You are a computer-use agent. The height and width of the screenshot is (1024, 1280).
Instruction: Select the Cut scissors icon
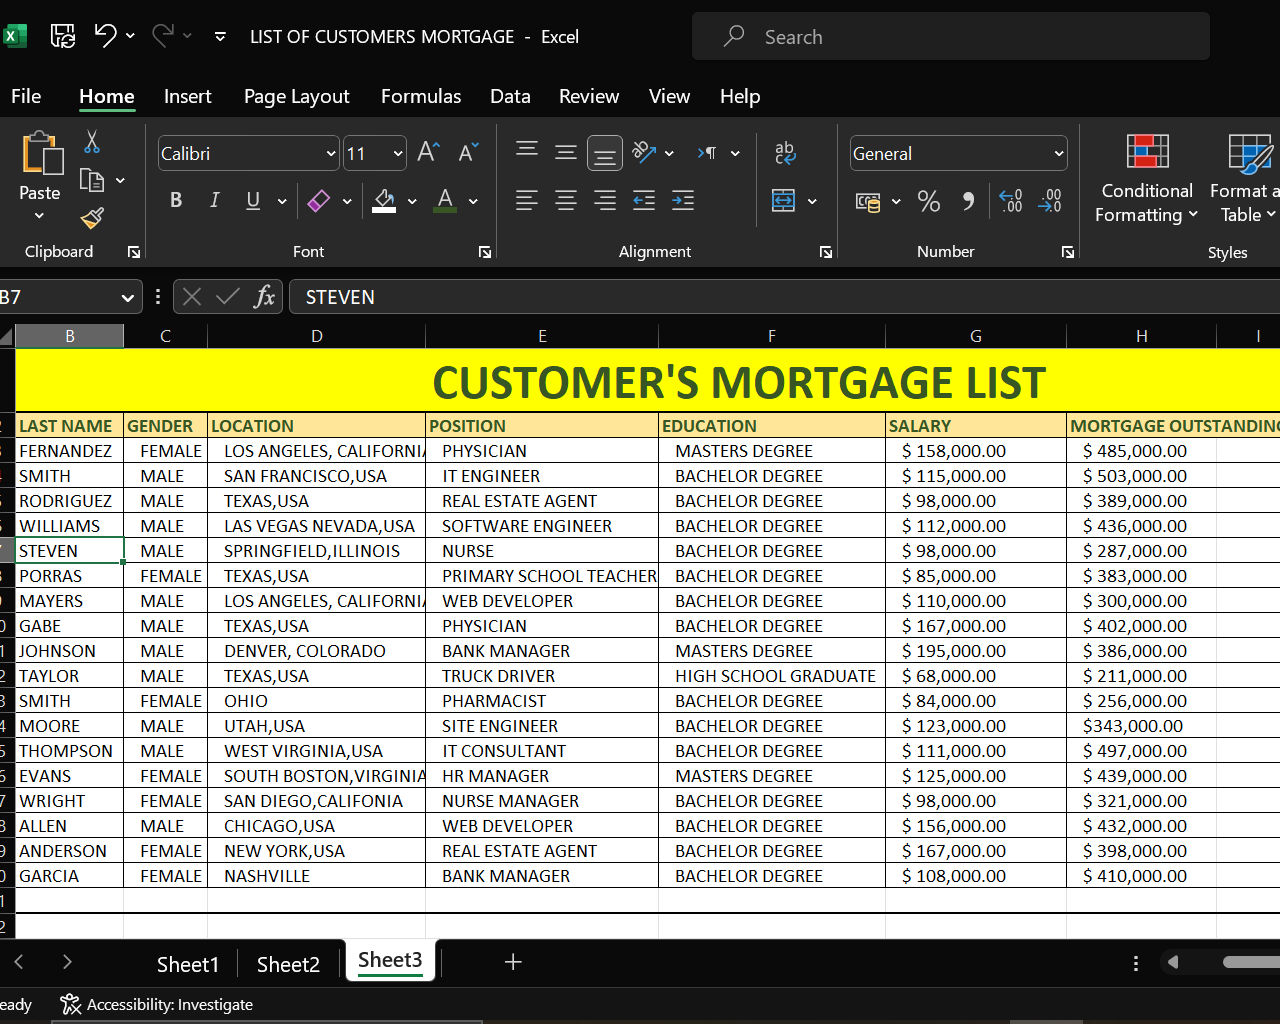pos(92,143)
